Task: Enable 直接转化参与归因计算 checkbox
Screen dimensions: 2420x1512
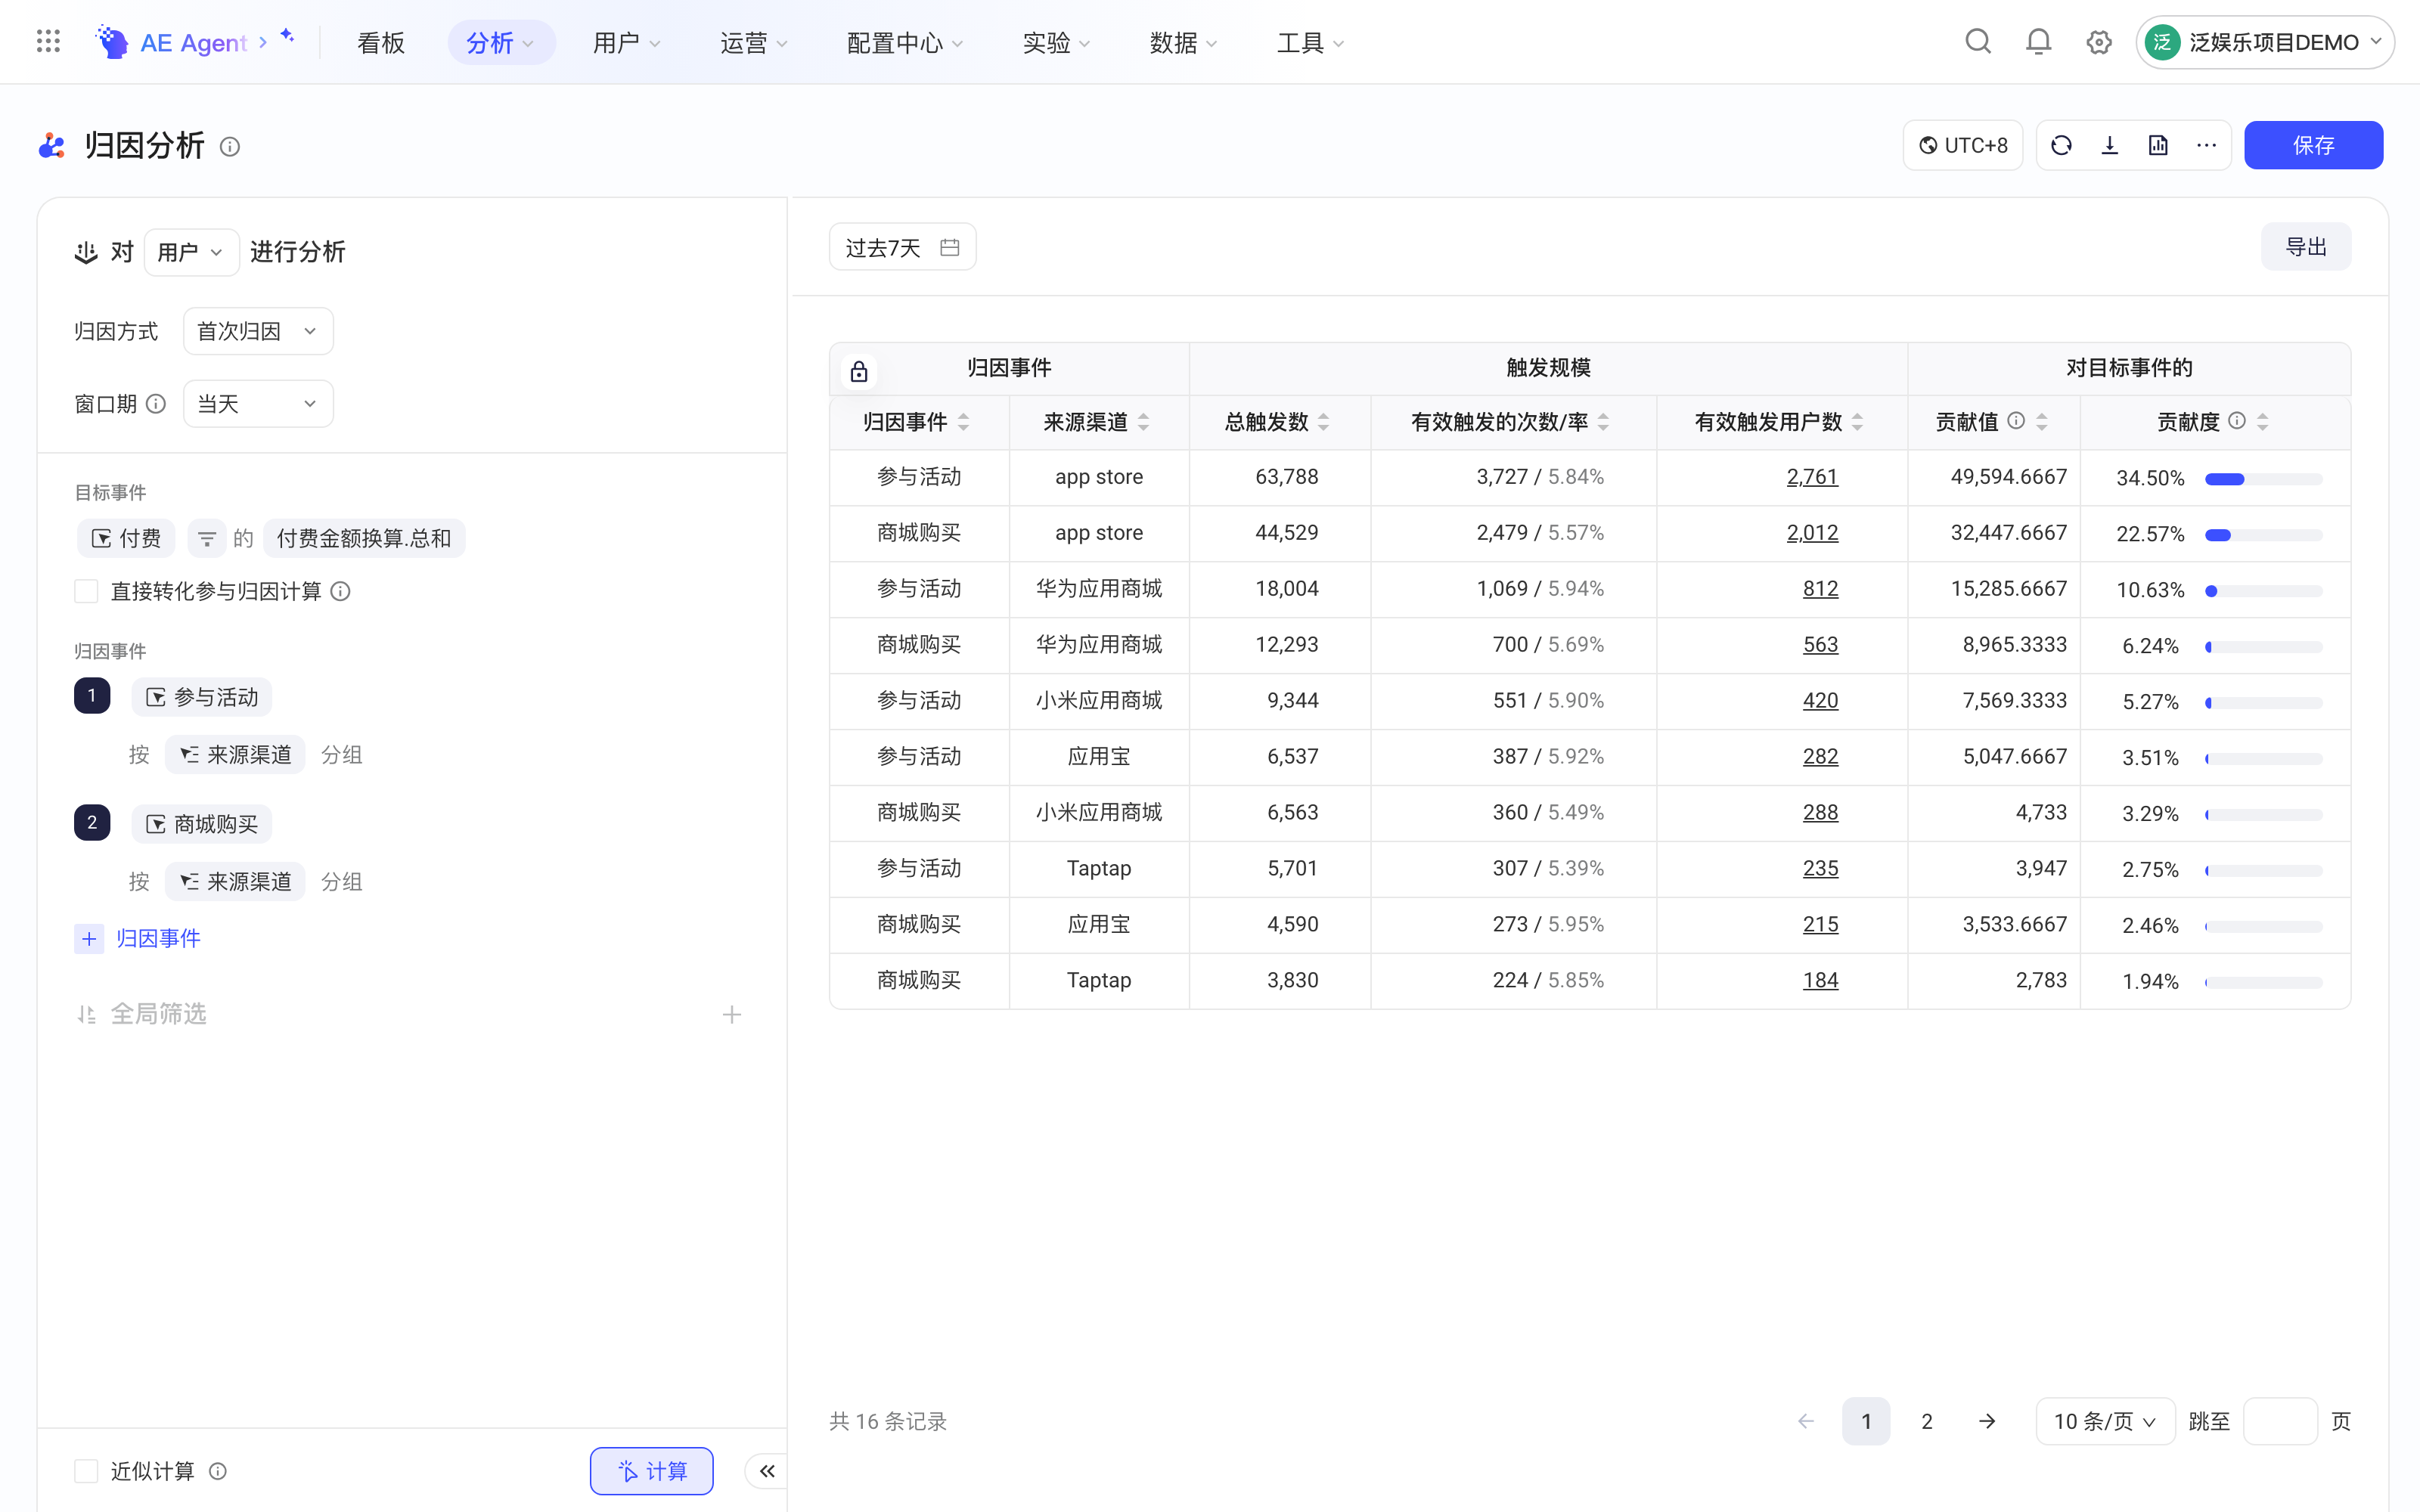Action: (86, 591)
